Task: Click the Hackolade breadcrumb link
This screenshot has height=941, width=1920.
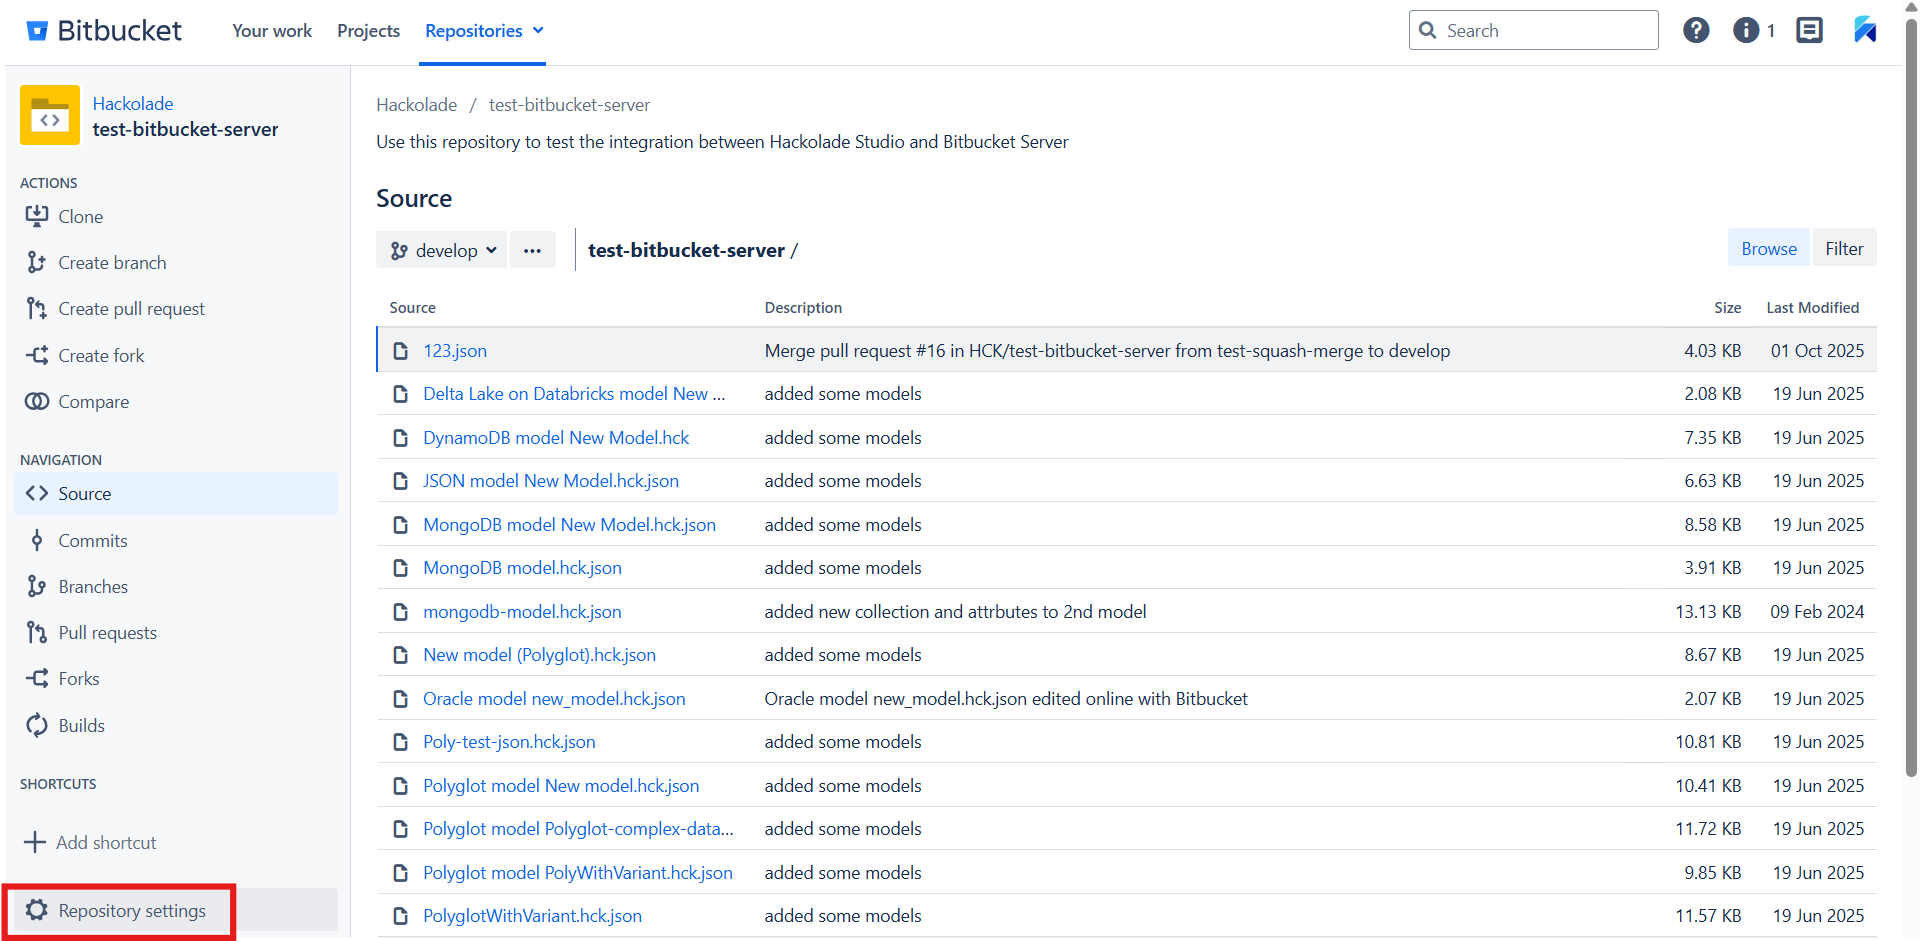Action: click(x=416, y=104)
